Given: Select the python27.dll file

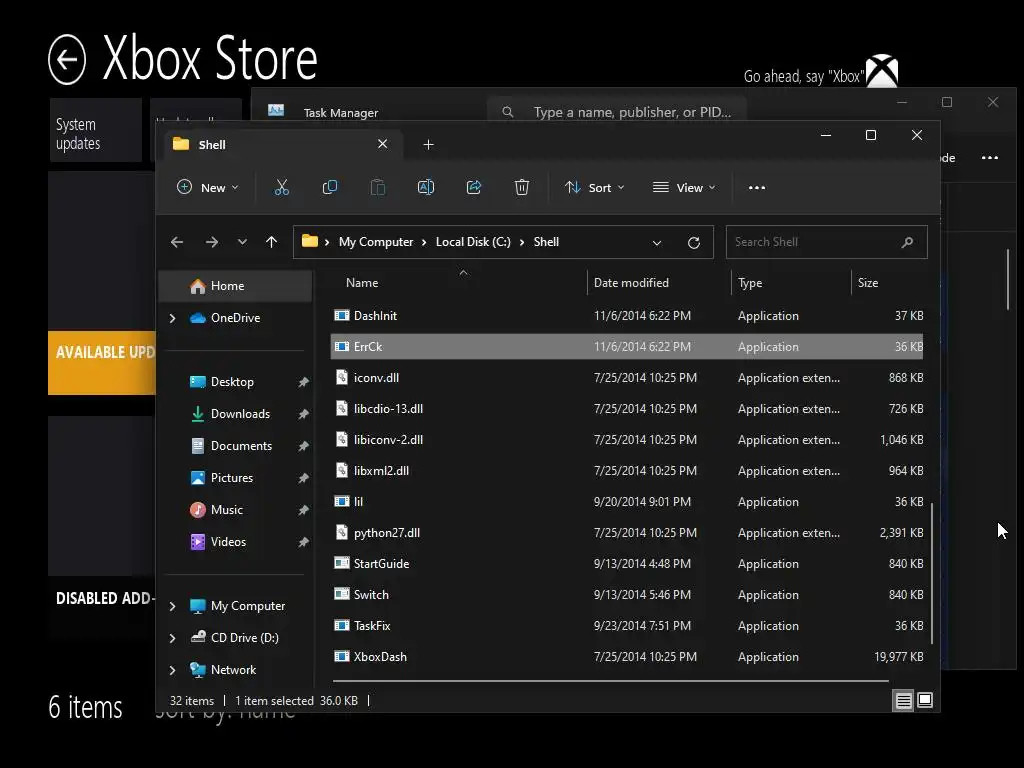Looking at the screenshot, I should click(627, 533).
